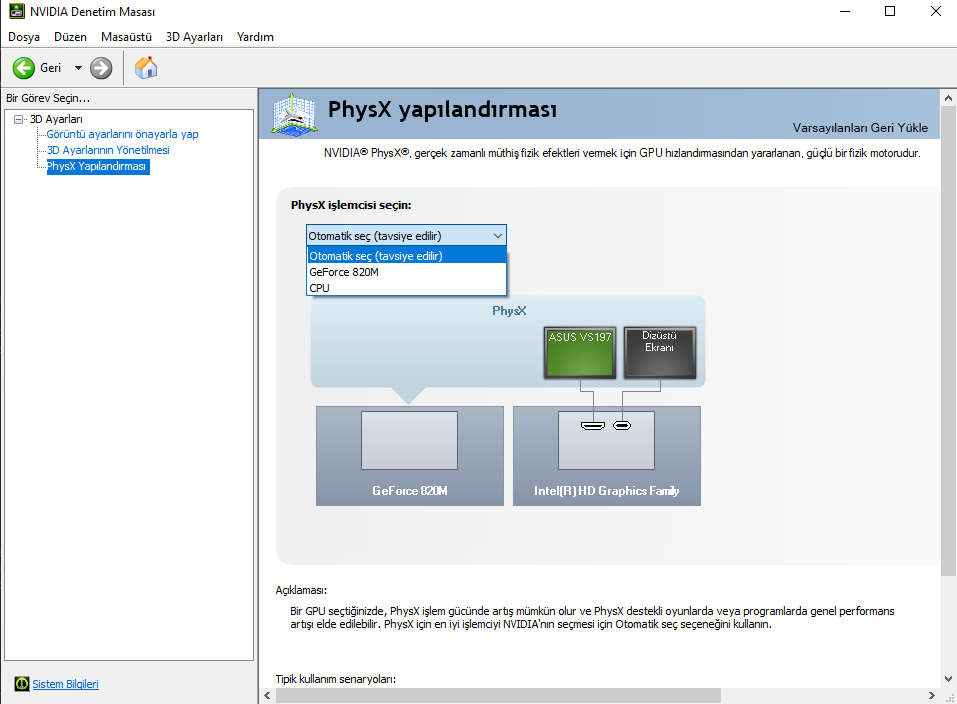Click the Intel(R) HD Graphics Family block
The width and height of the screenshot is (957, 704).
(x=607, y=455)
